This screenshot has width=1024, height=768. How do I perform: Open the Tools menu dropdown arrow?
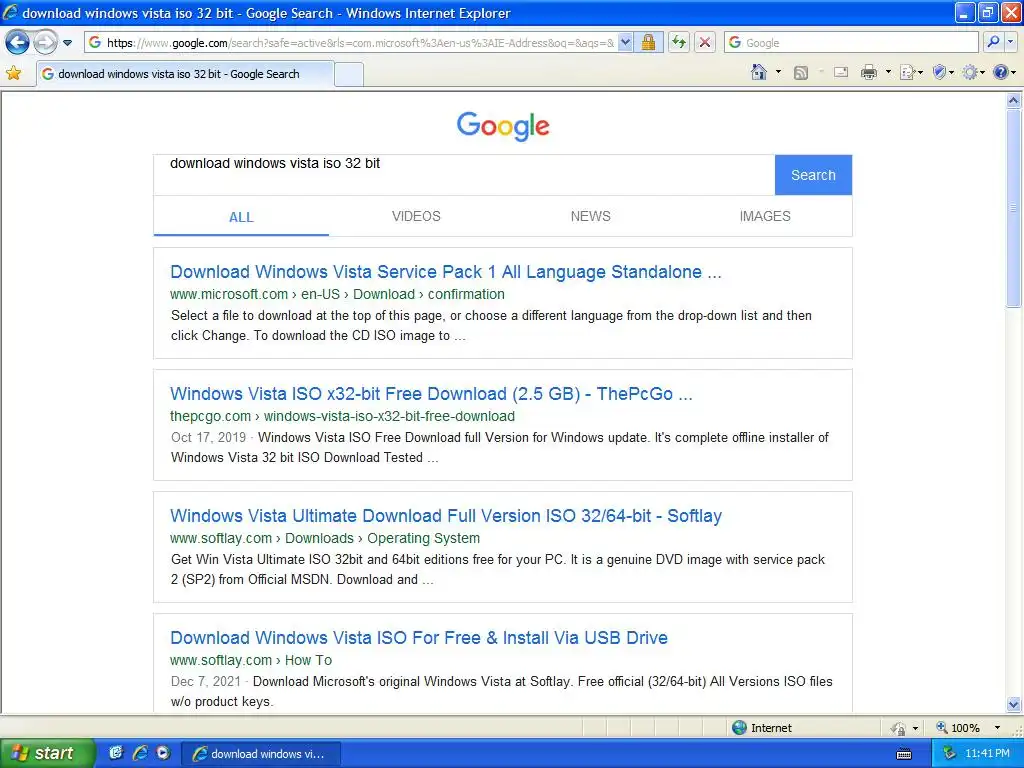(982, 72)
